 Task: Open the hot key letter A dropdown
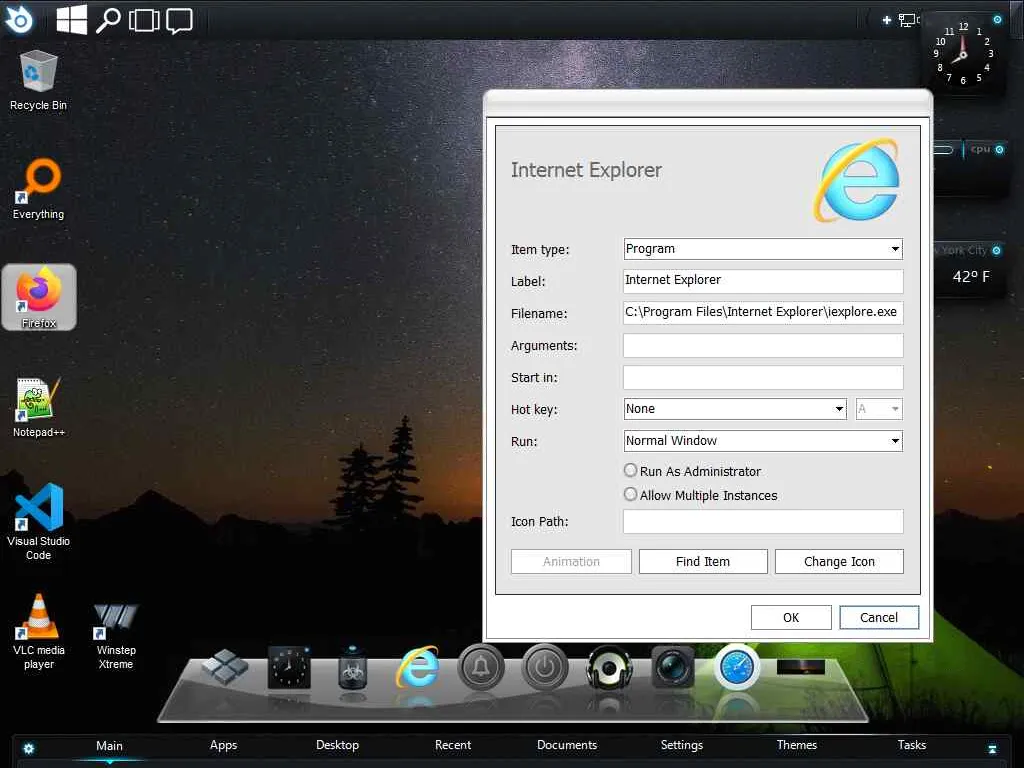pos(879,409)
